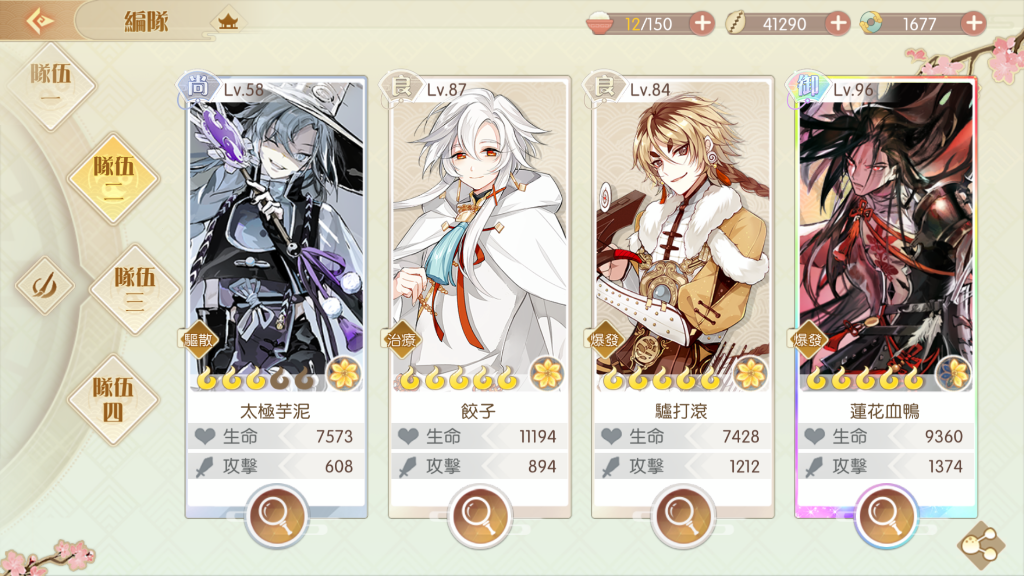
Task: Tap the share-like diamond icon in bottom corner
Action: pyautogui.click(x=982, y=545)
